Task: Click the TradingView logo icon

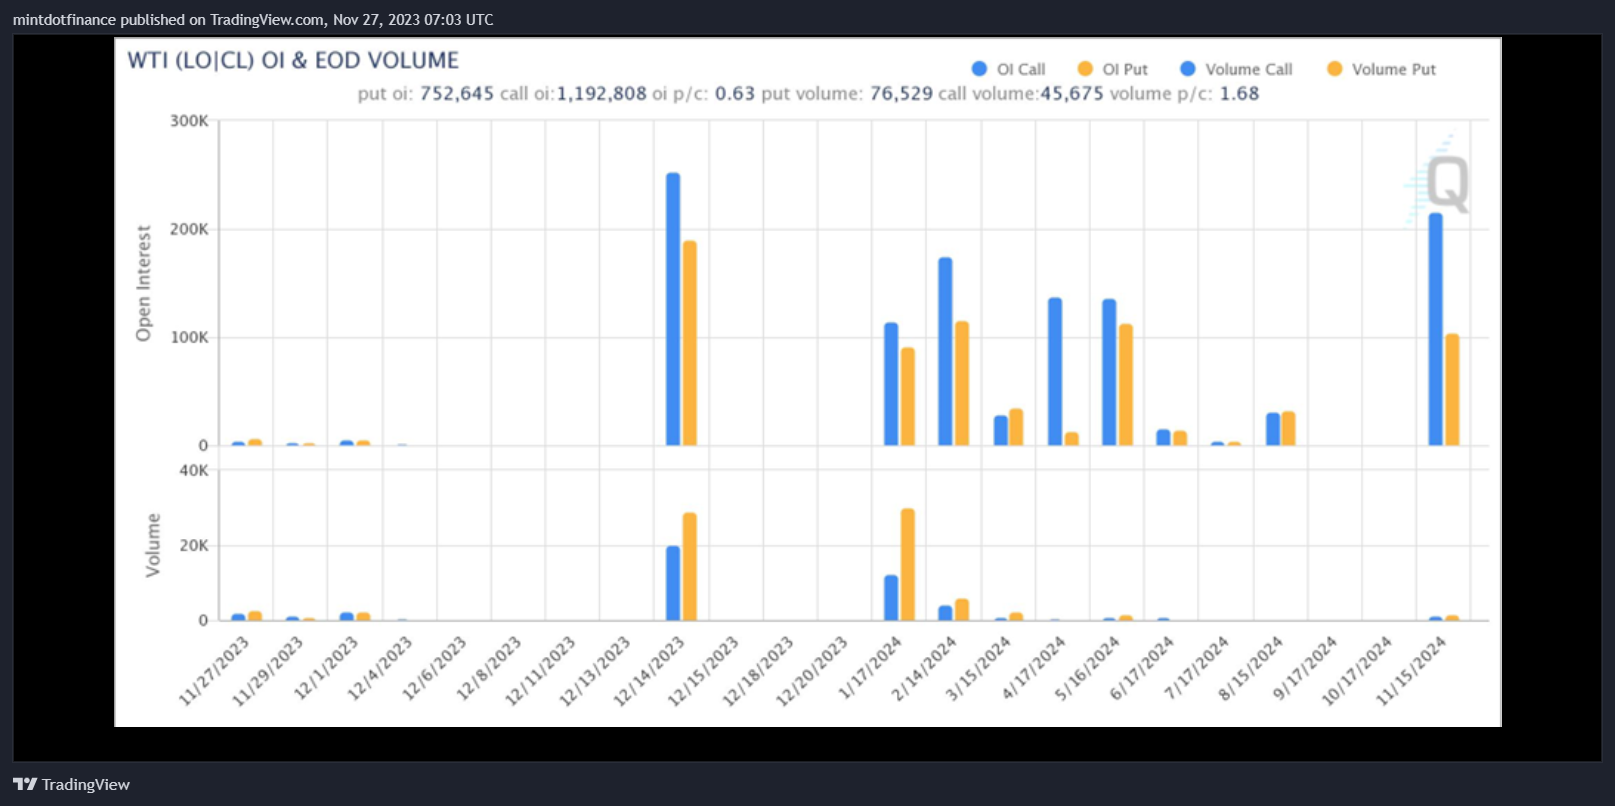Action: click(25, 784)
